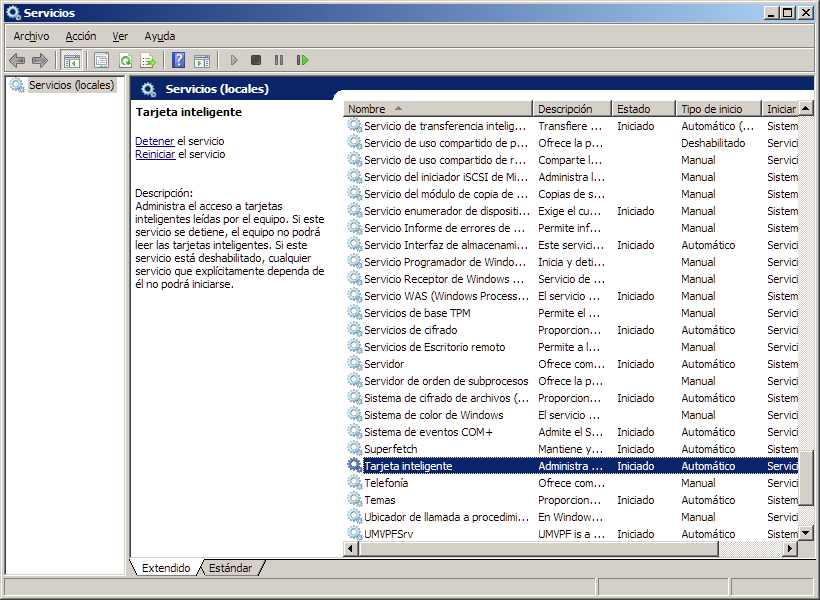Click the Back arrow toolbar icon
Image resolution: width=820 pixels, height=600 pixels.
17,60
